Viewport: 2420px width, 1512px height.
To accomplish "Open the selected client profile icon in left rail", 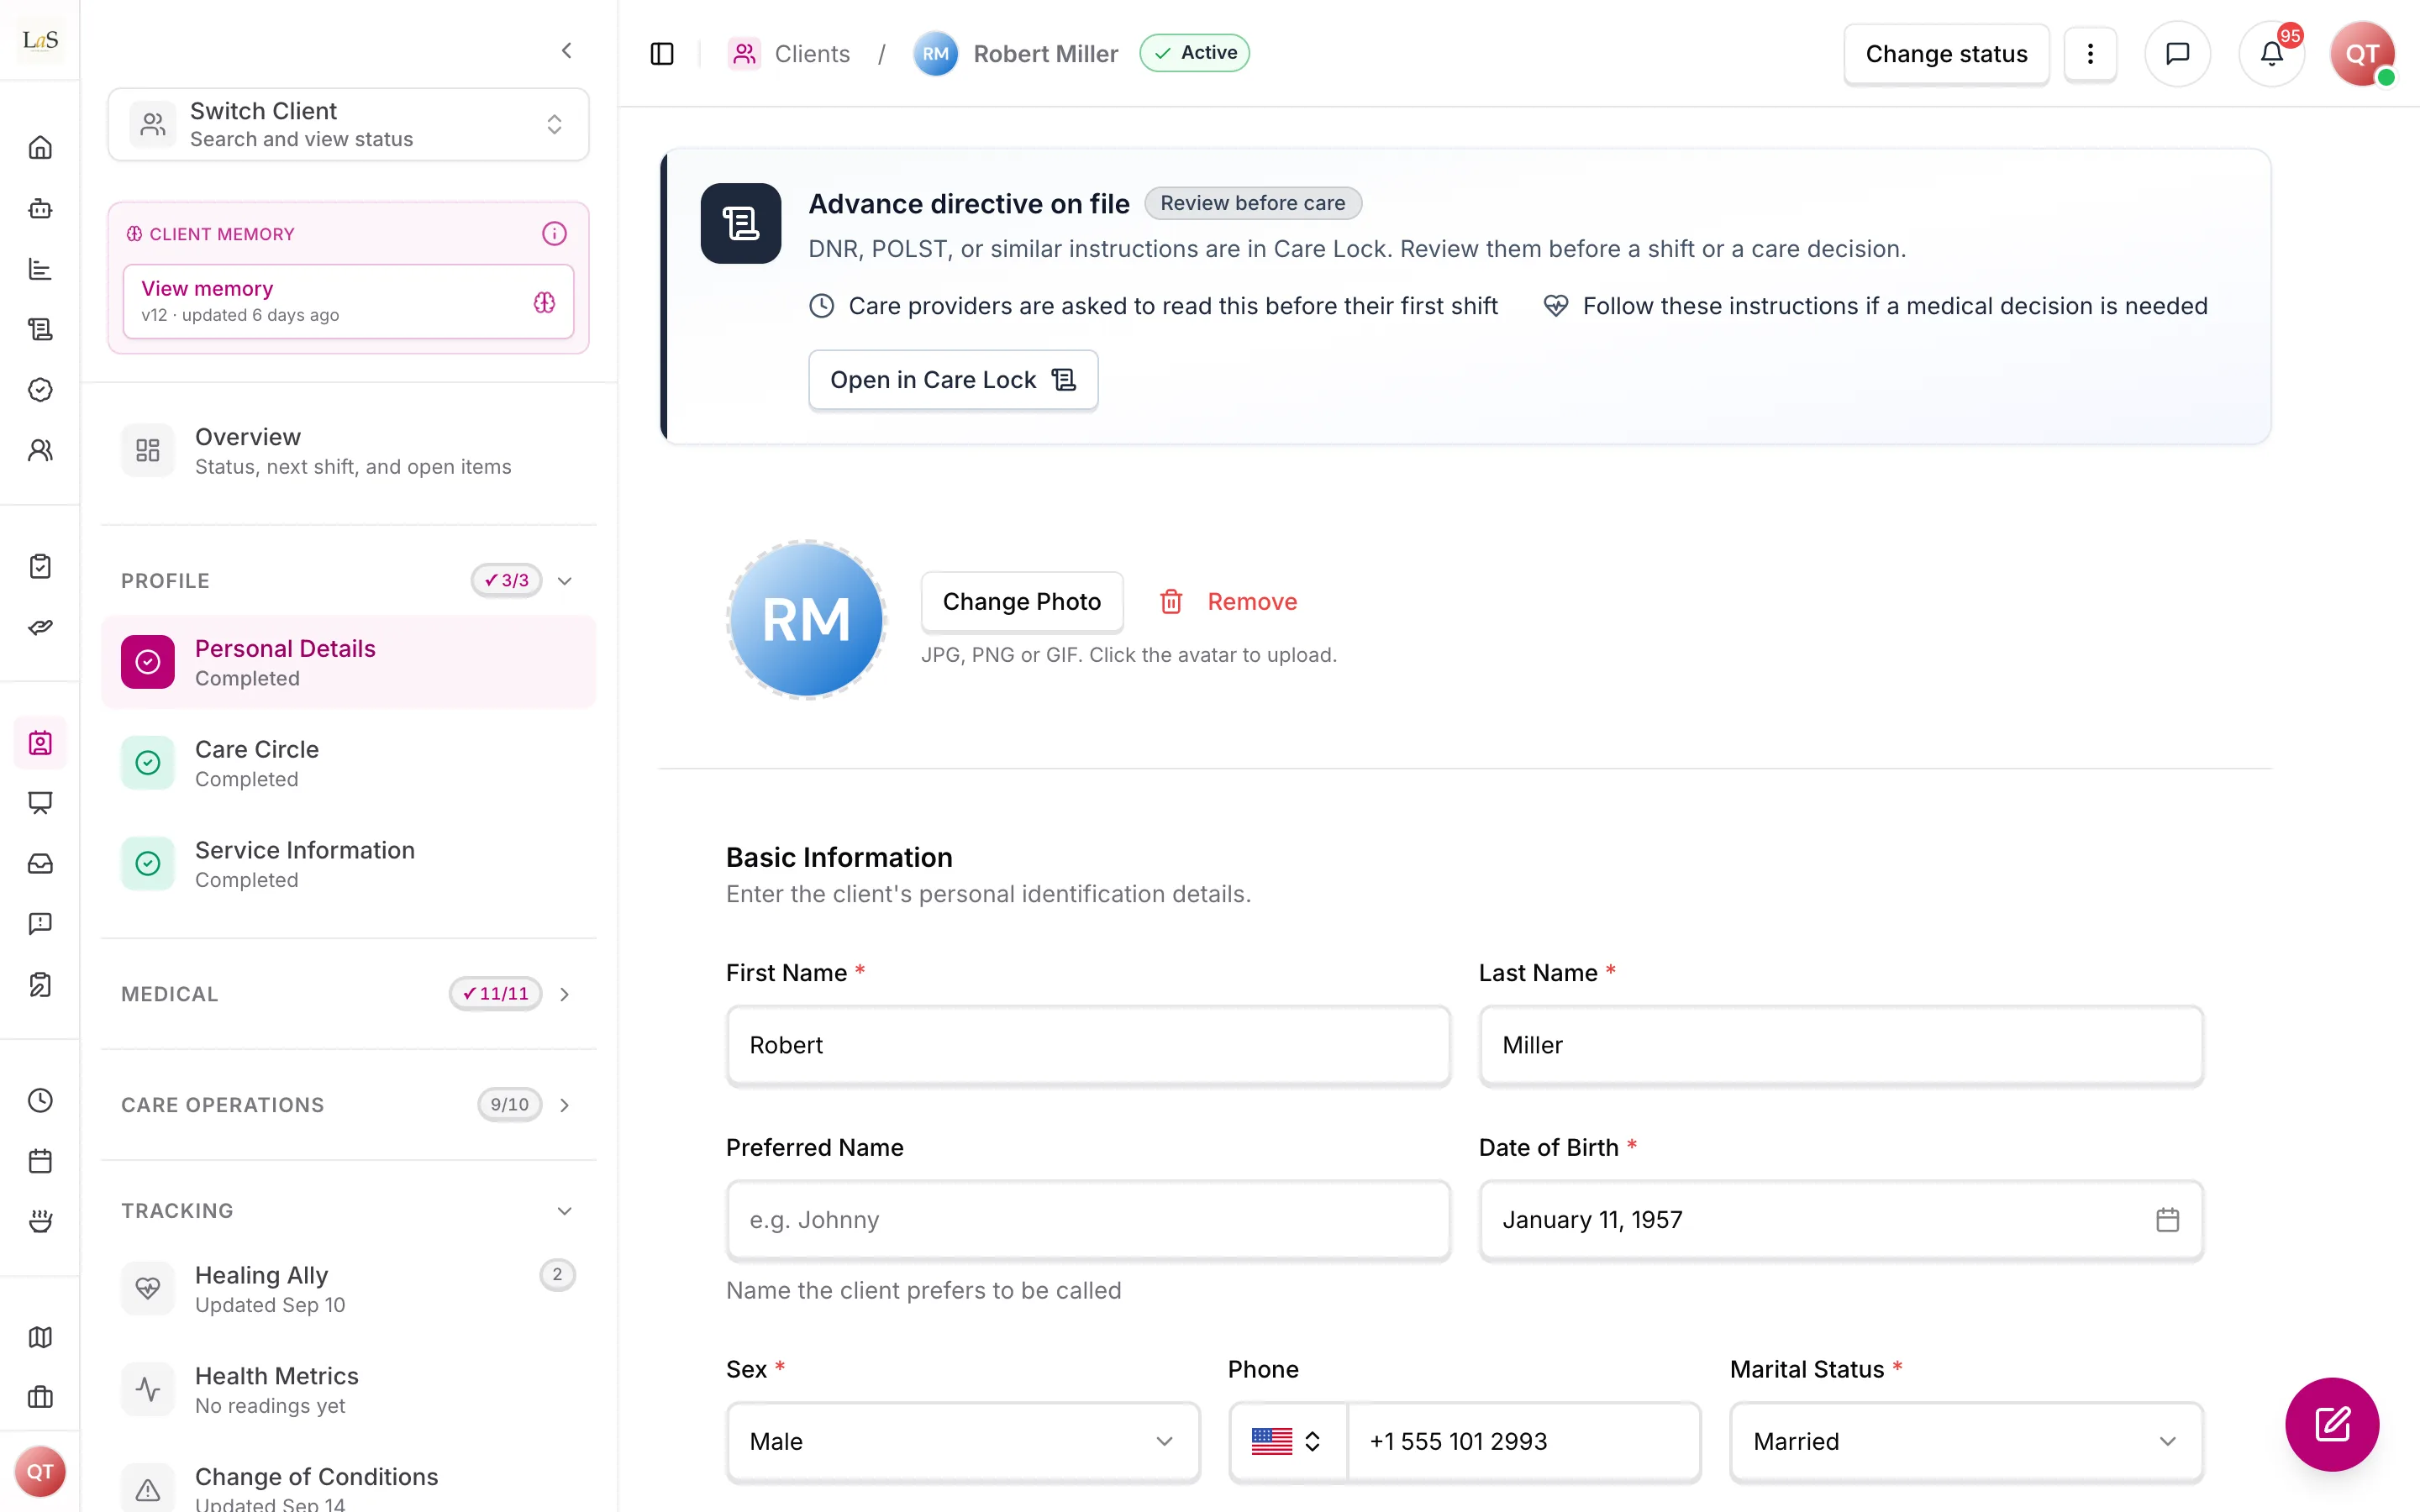I will point(40,742).
